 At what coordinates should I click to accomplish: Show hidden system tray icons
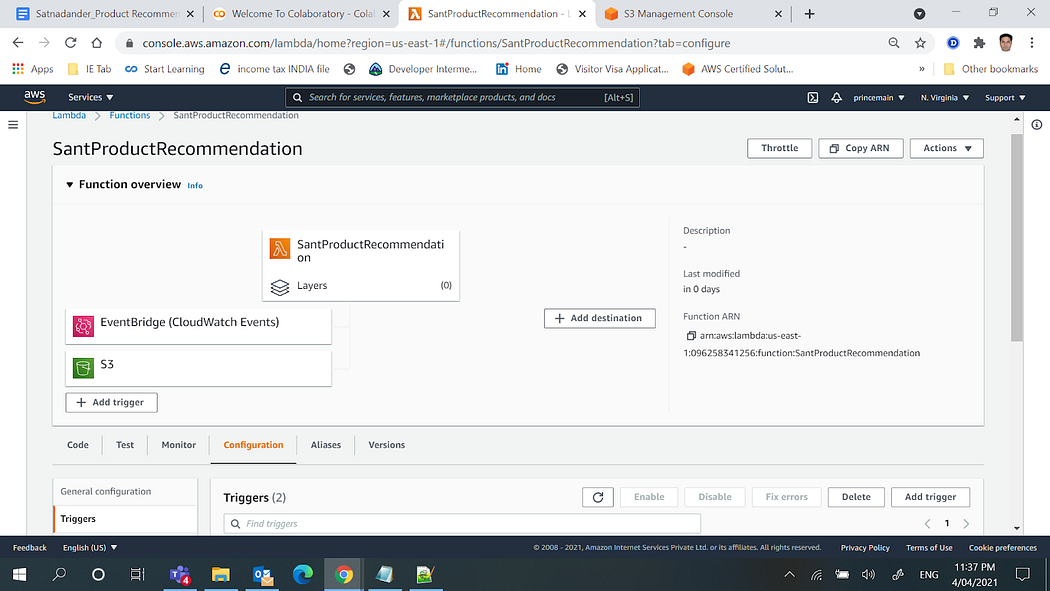[790, 574]
